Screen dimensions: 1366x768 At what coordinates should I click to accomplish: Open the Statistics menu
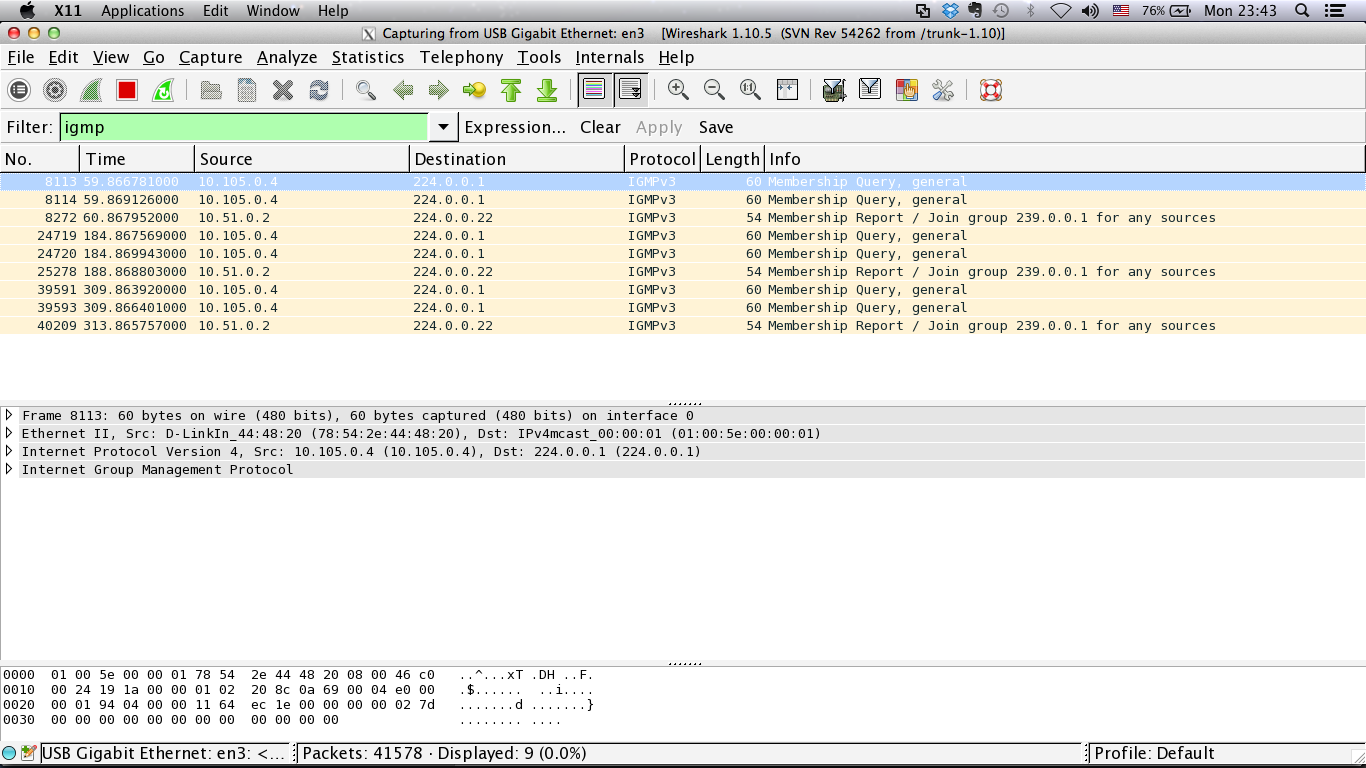point(367,57)
